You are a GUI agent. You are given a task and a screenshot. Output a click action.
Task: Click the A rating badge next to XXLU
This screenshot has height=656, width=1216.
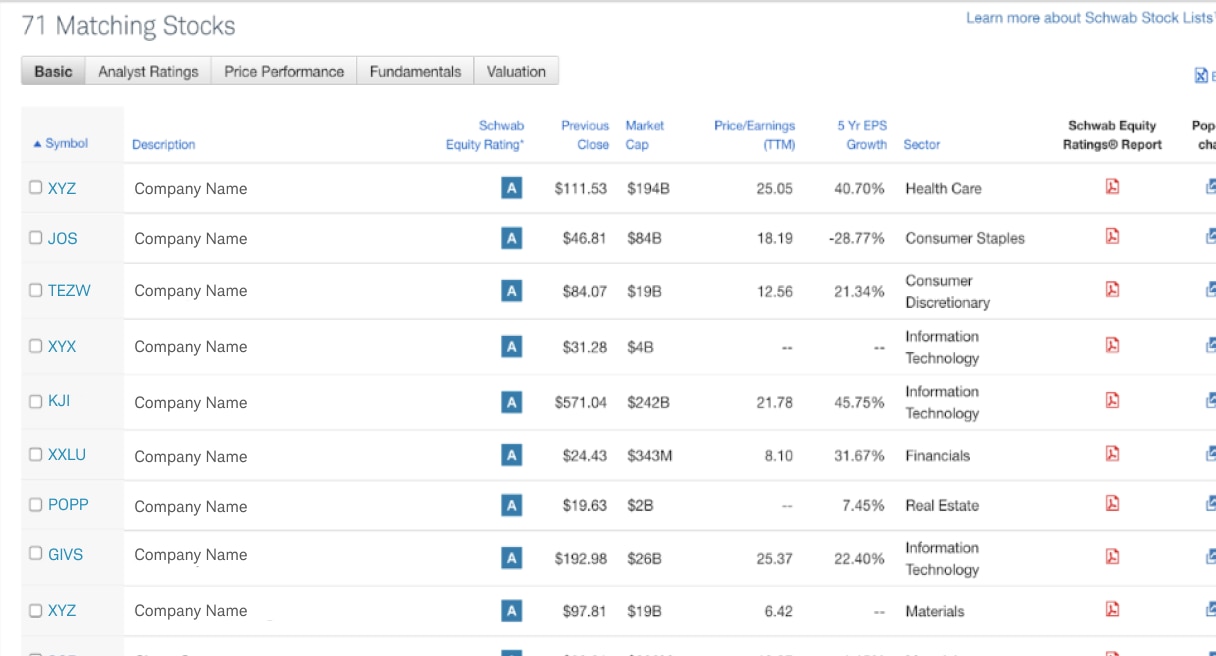pos(511,455)
